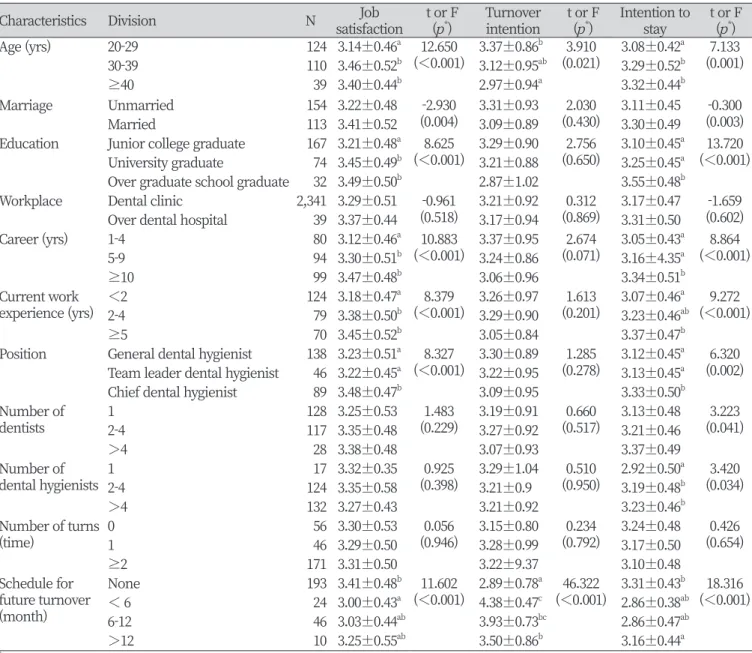
Task: Click "Number of turns (time)" label
Action: click(x=49, y=535)
